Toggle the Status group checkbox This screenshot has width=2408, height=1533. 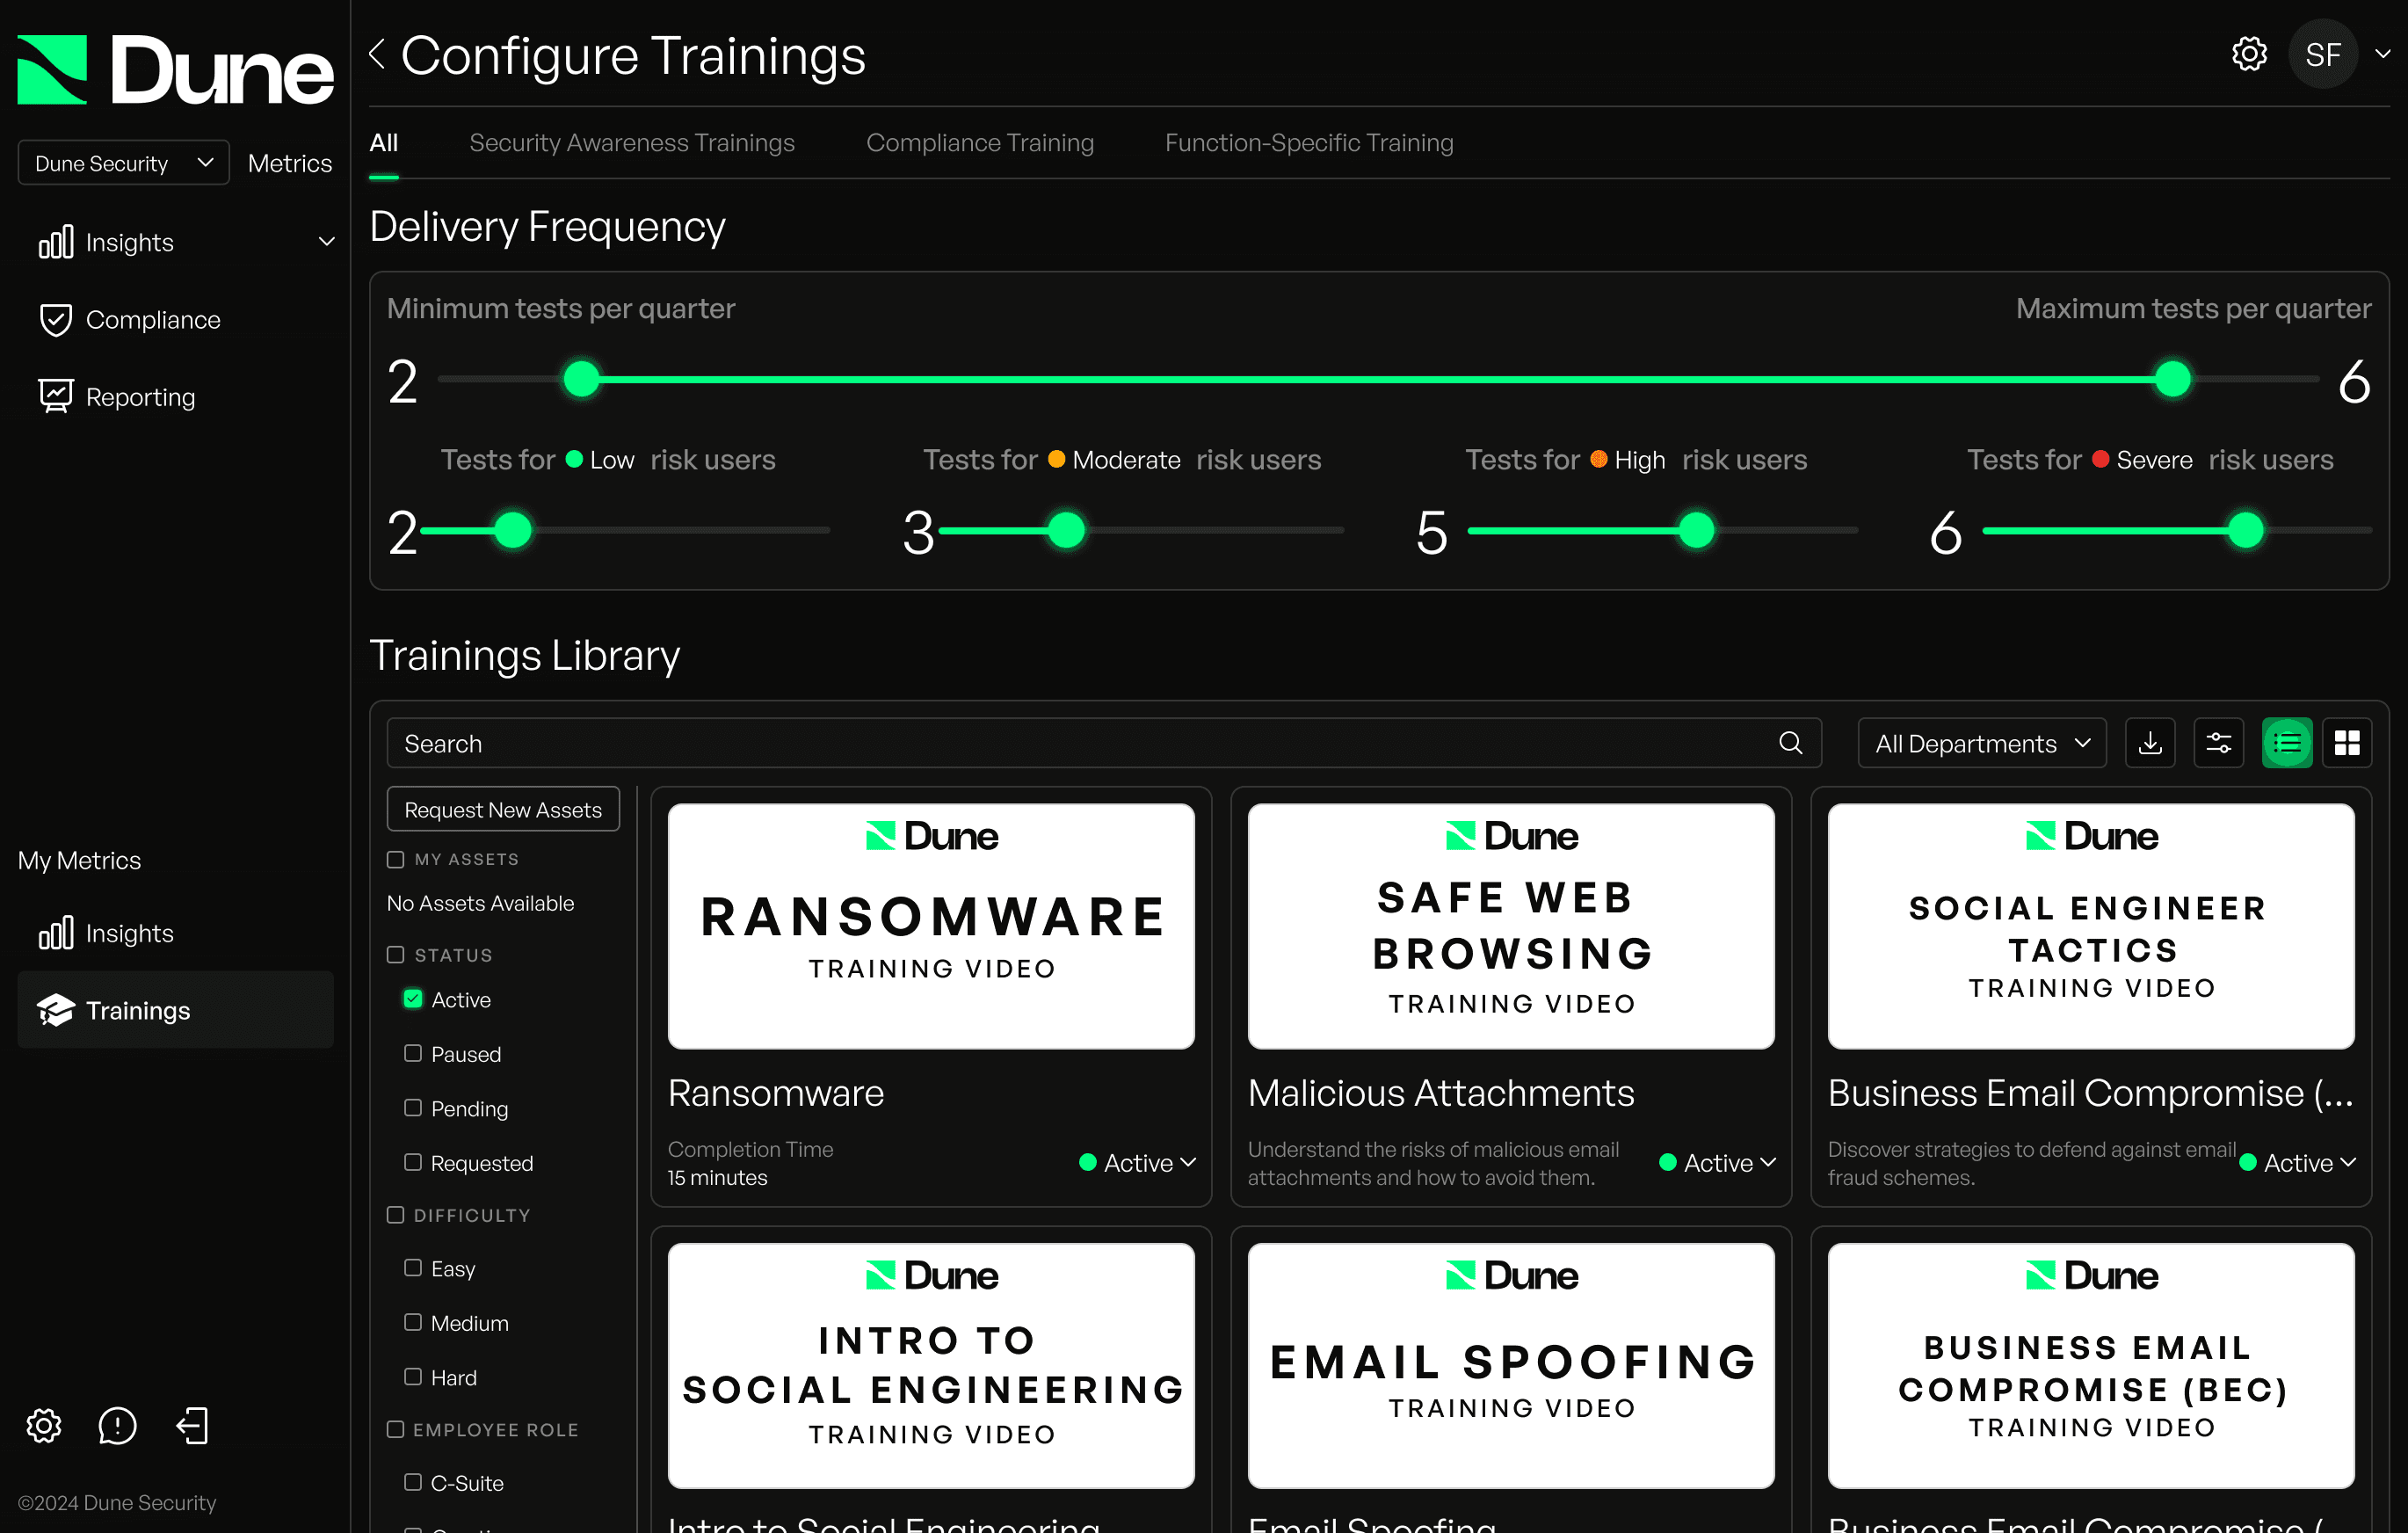396,955
